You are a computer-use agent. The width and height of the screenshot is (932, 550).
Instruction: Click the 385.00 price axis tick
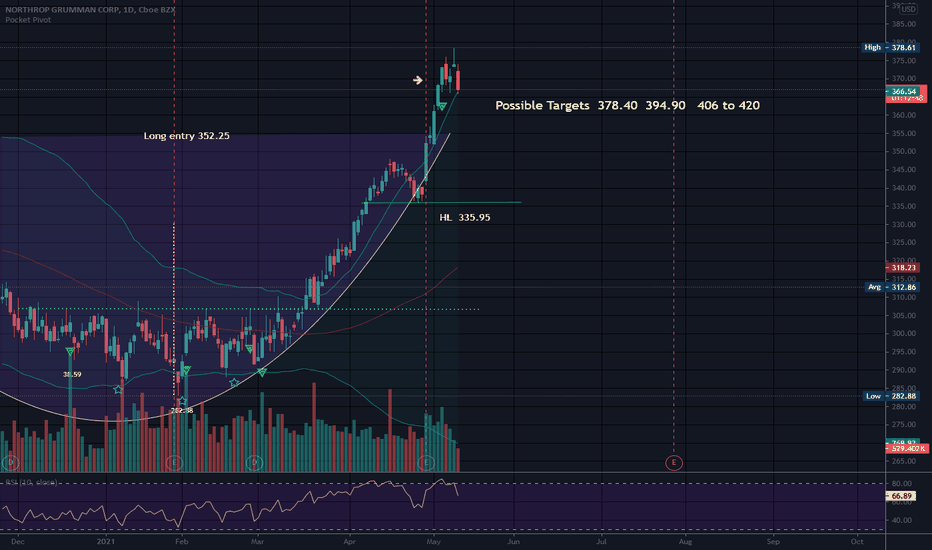pos(903,24)
